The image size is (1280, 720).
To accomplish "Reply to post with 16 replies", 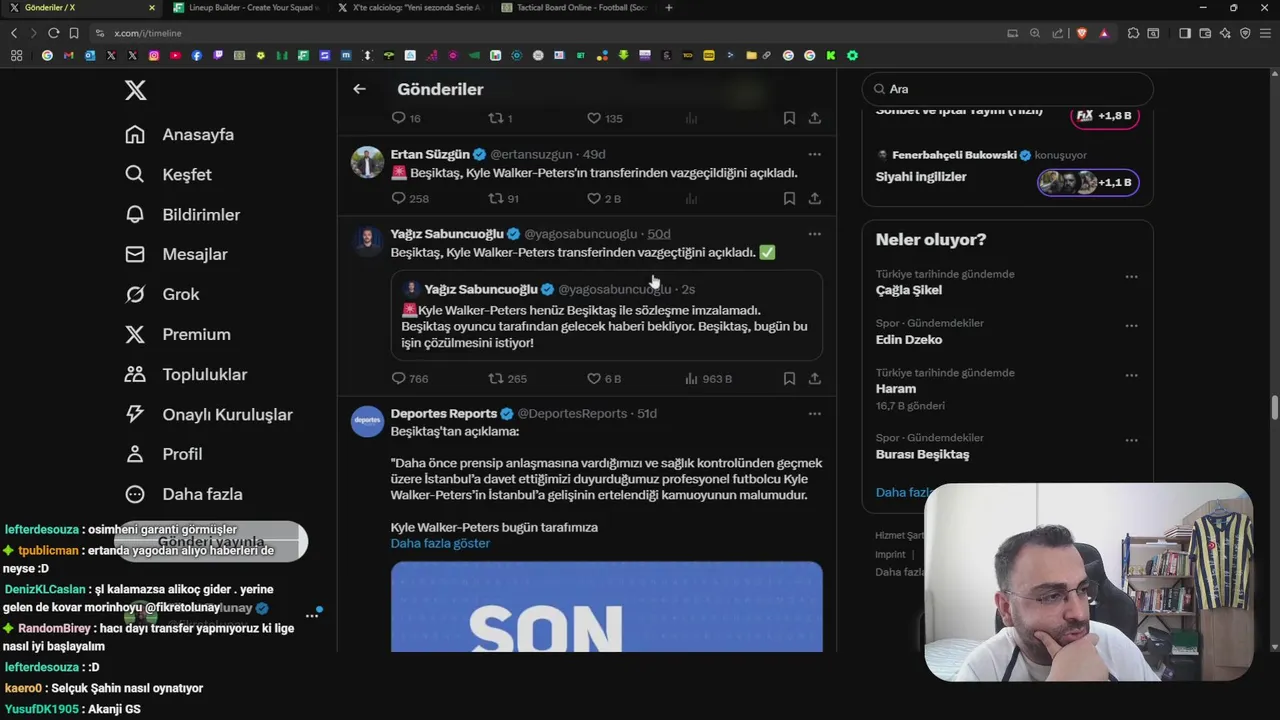I will click(x=406, y=118).
